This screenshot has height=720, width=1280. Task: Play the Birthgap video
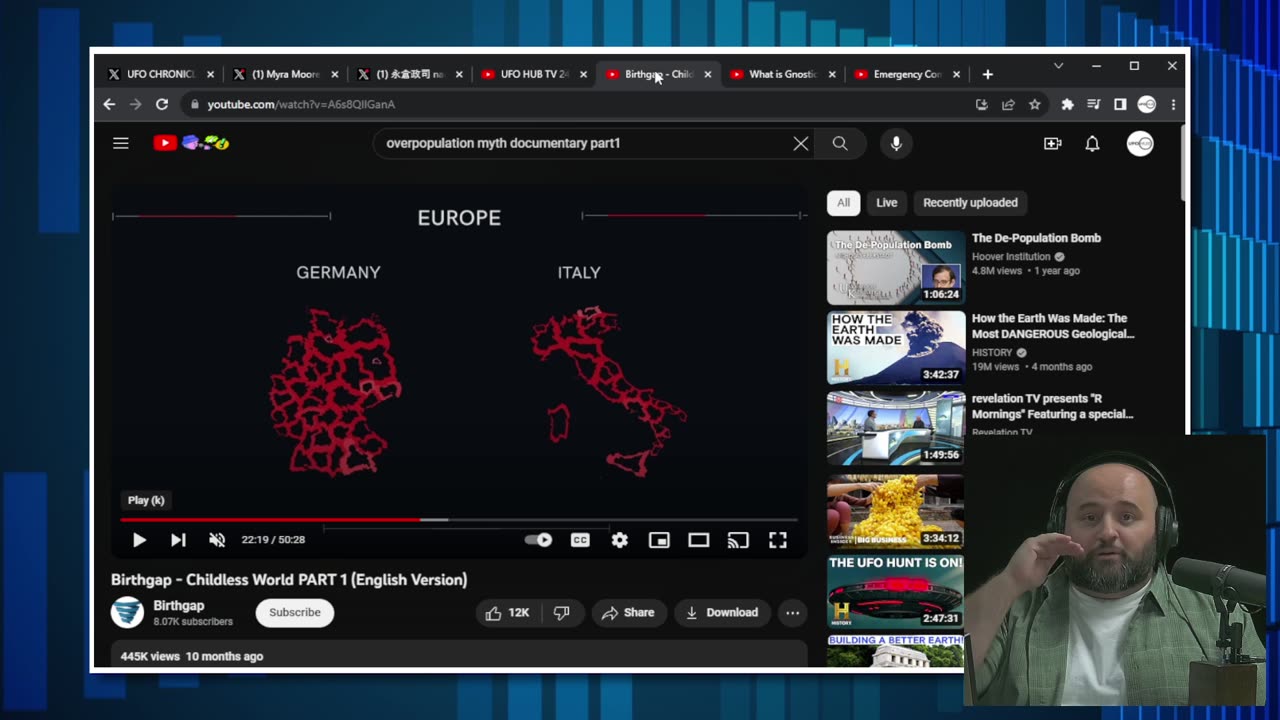(139, 540)
